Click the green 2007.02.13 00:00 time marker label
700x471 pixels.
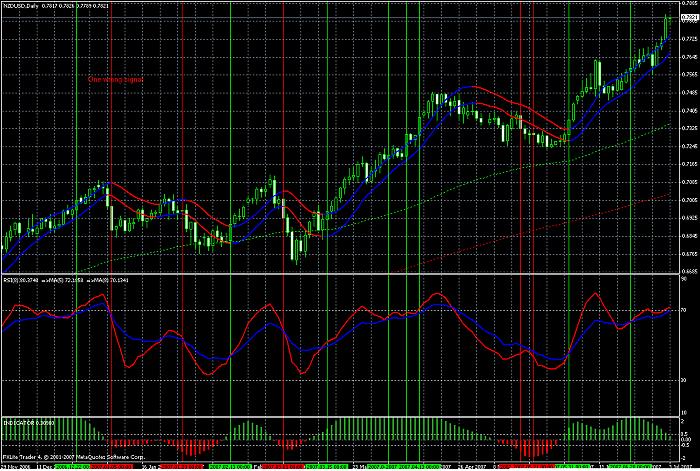pyautogui.click(x=231, y=467)
